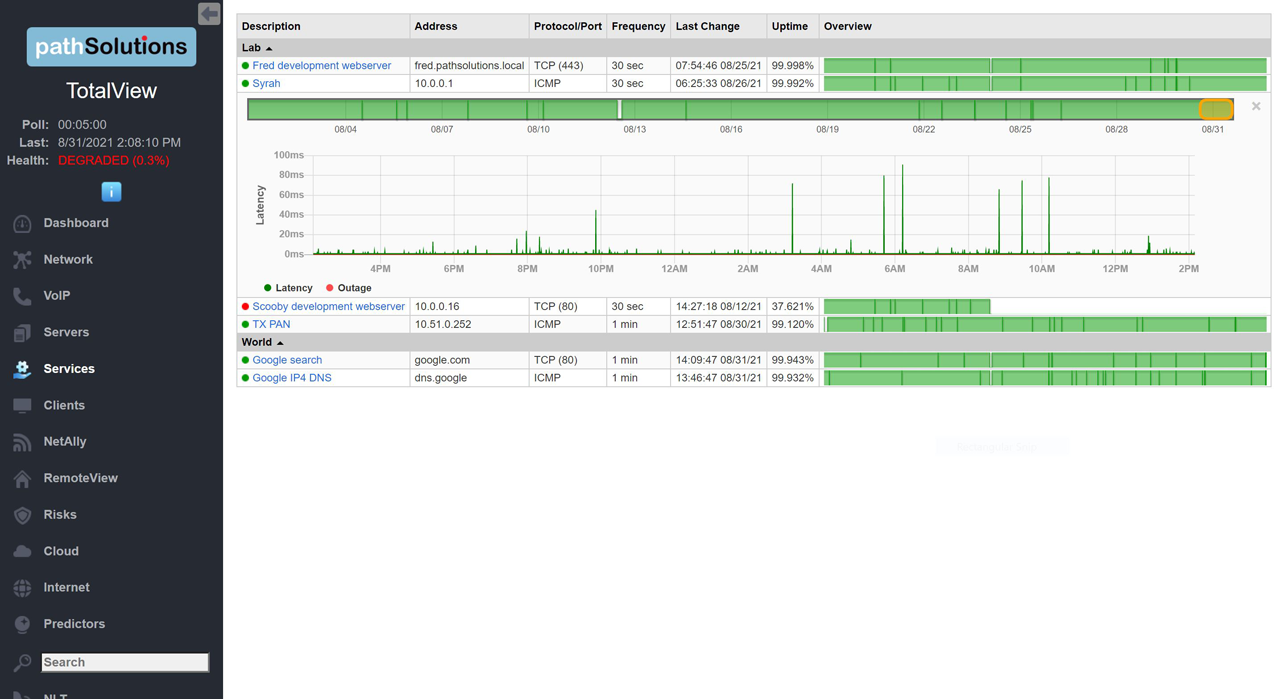Screen dimensions: 1280x699
Task: Toggle the Outage legend series
Action: (348, 288)
